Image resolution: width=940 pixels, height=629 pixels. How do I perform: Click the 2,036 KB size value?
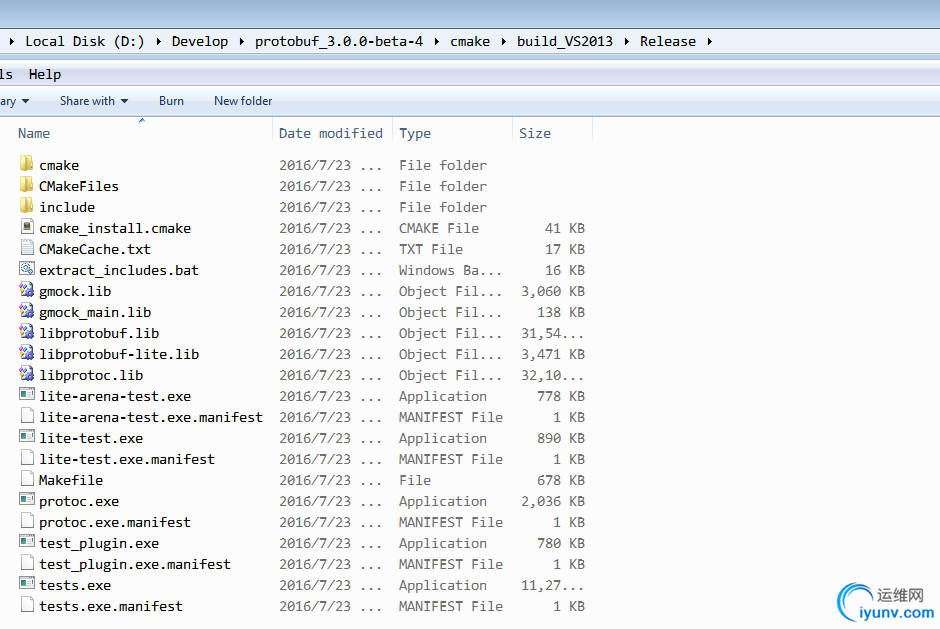(553, 501)
